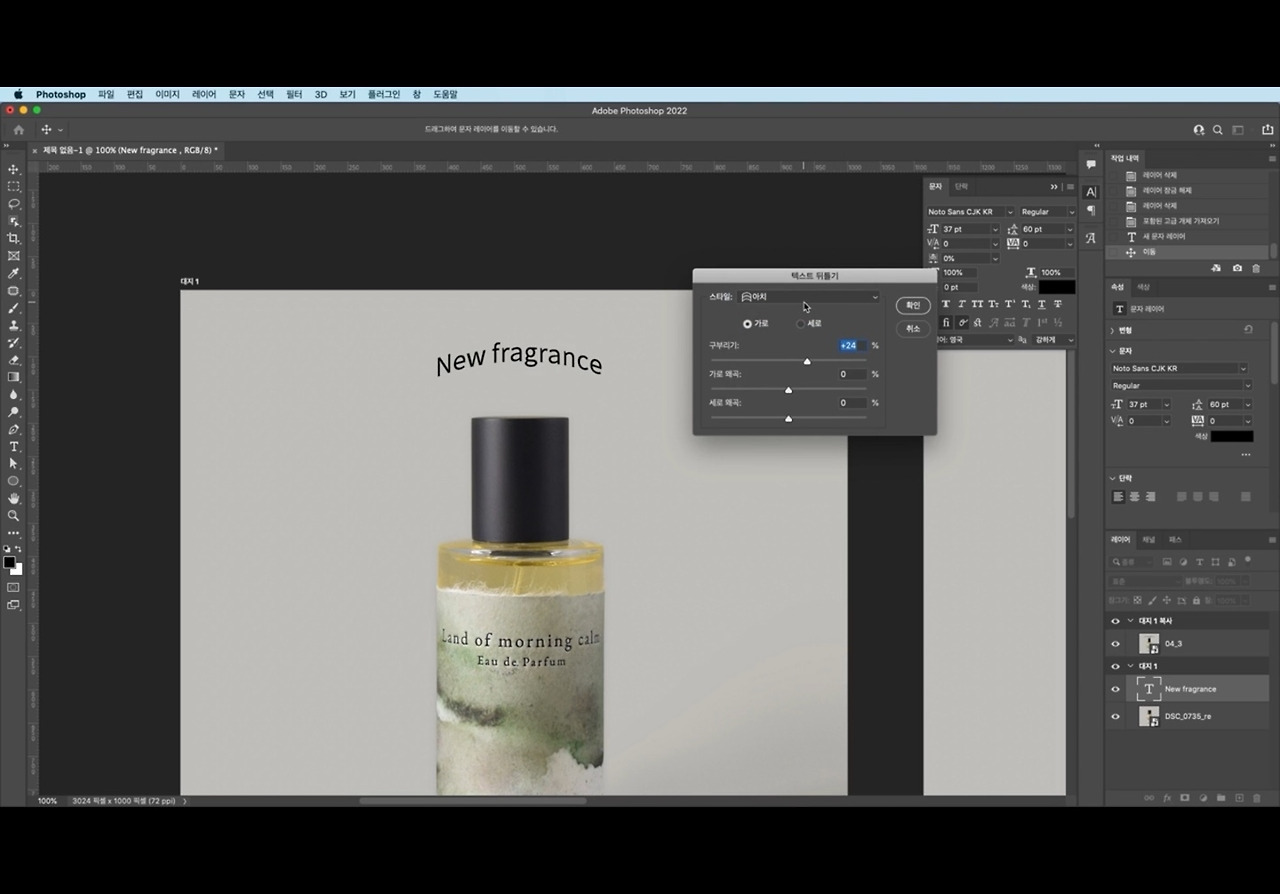Screen dimensions: 1280x894
Task: Delete current history state with trash icon
Action: click(x=1256, y=268)
